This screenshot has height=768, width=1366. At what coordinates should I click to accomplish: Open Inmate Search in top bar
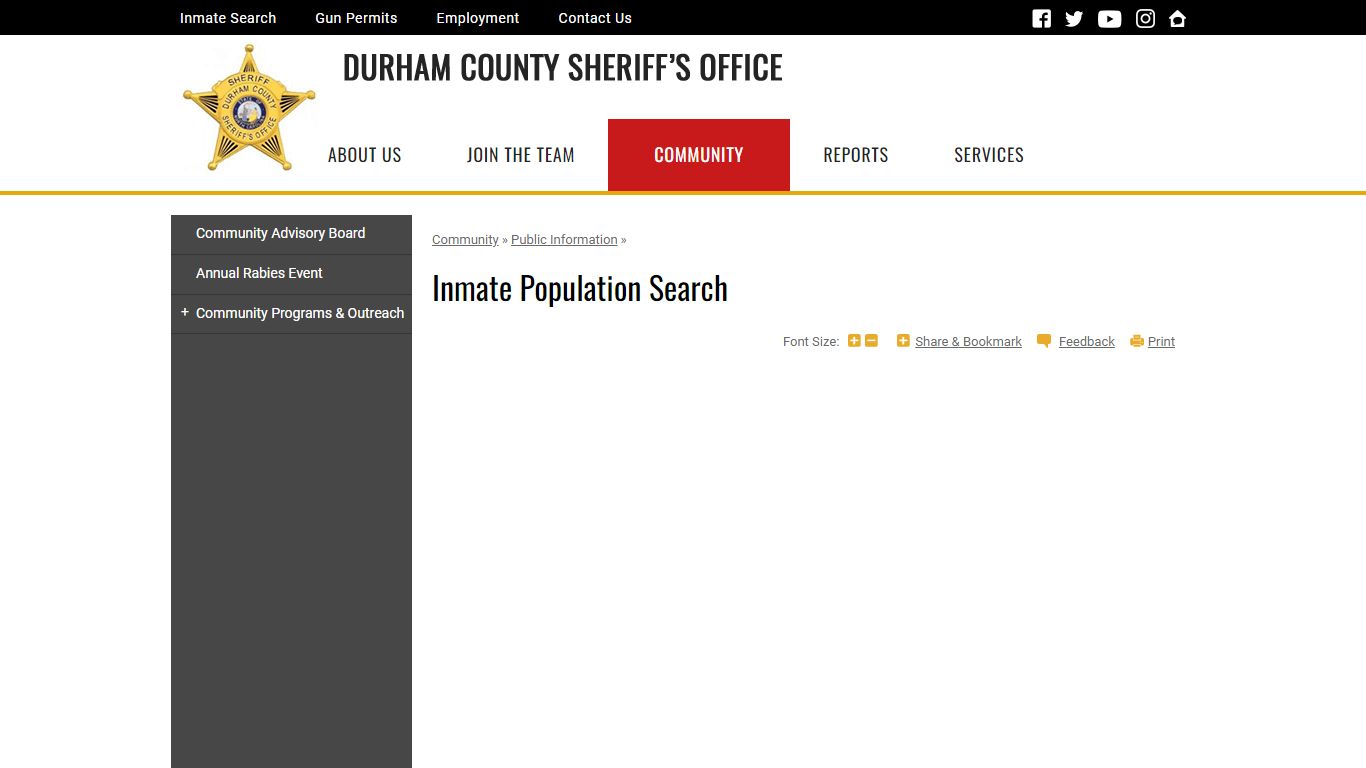[x=228, y=18]
